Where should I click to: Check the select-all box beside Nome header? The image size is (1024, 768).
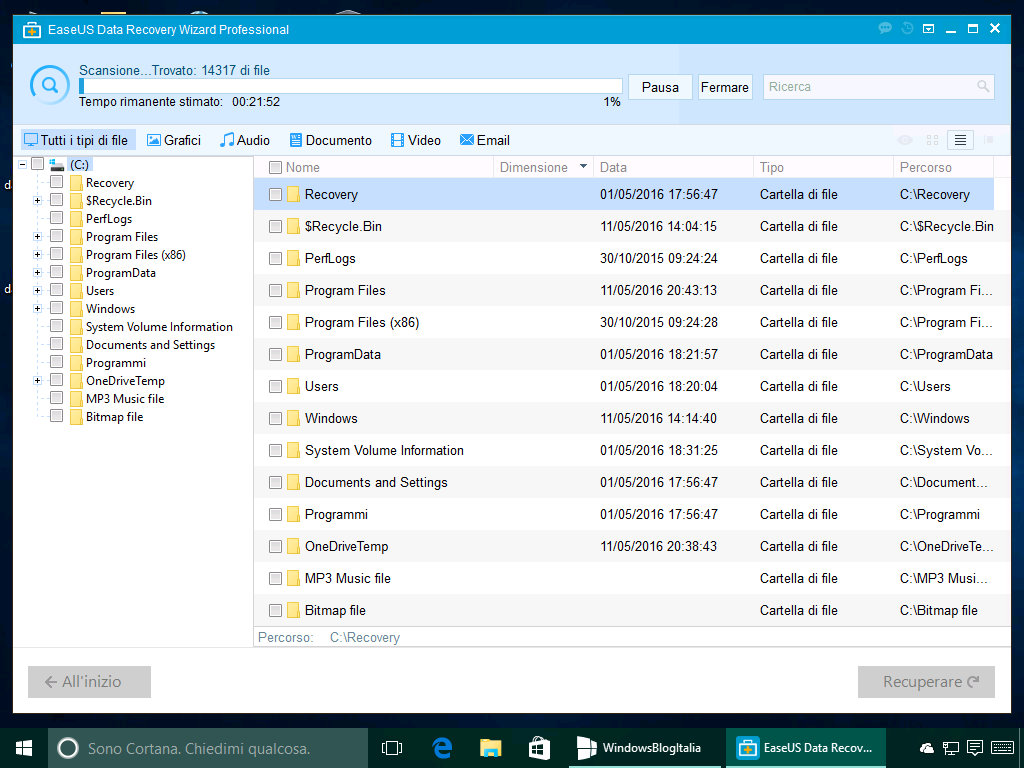point(275,167)
